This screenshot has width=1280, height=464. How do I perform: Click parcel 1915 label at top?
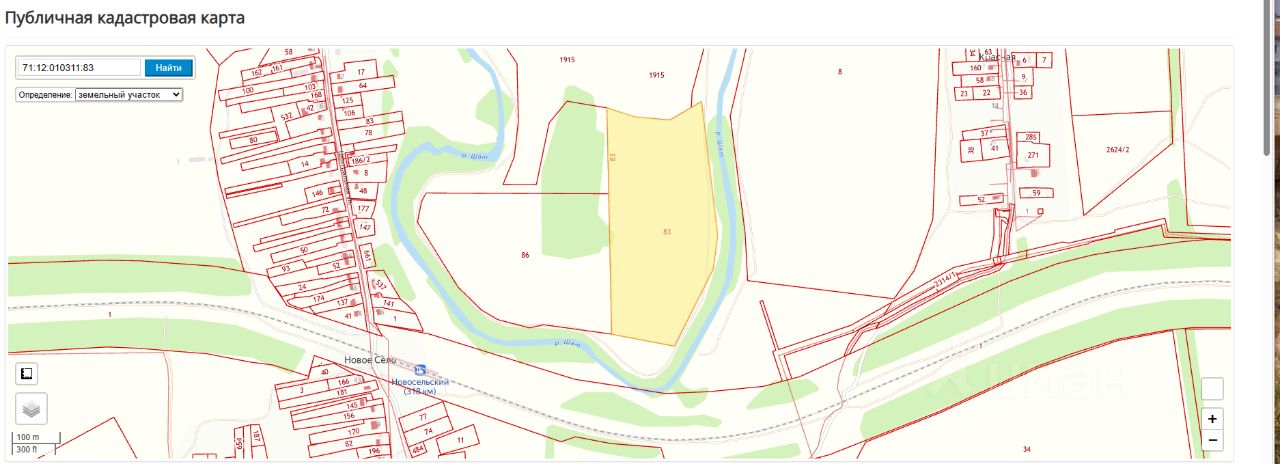click(x=656, y=75)
